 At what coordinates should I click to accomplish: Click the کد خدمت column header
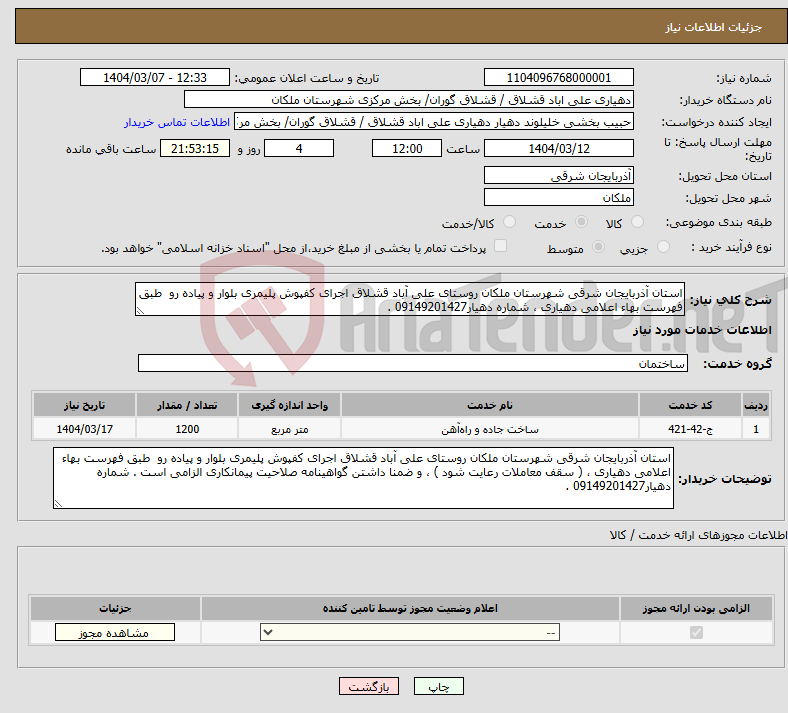point(691,405)
